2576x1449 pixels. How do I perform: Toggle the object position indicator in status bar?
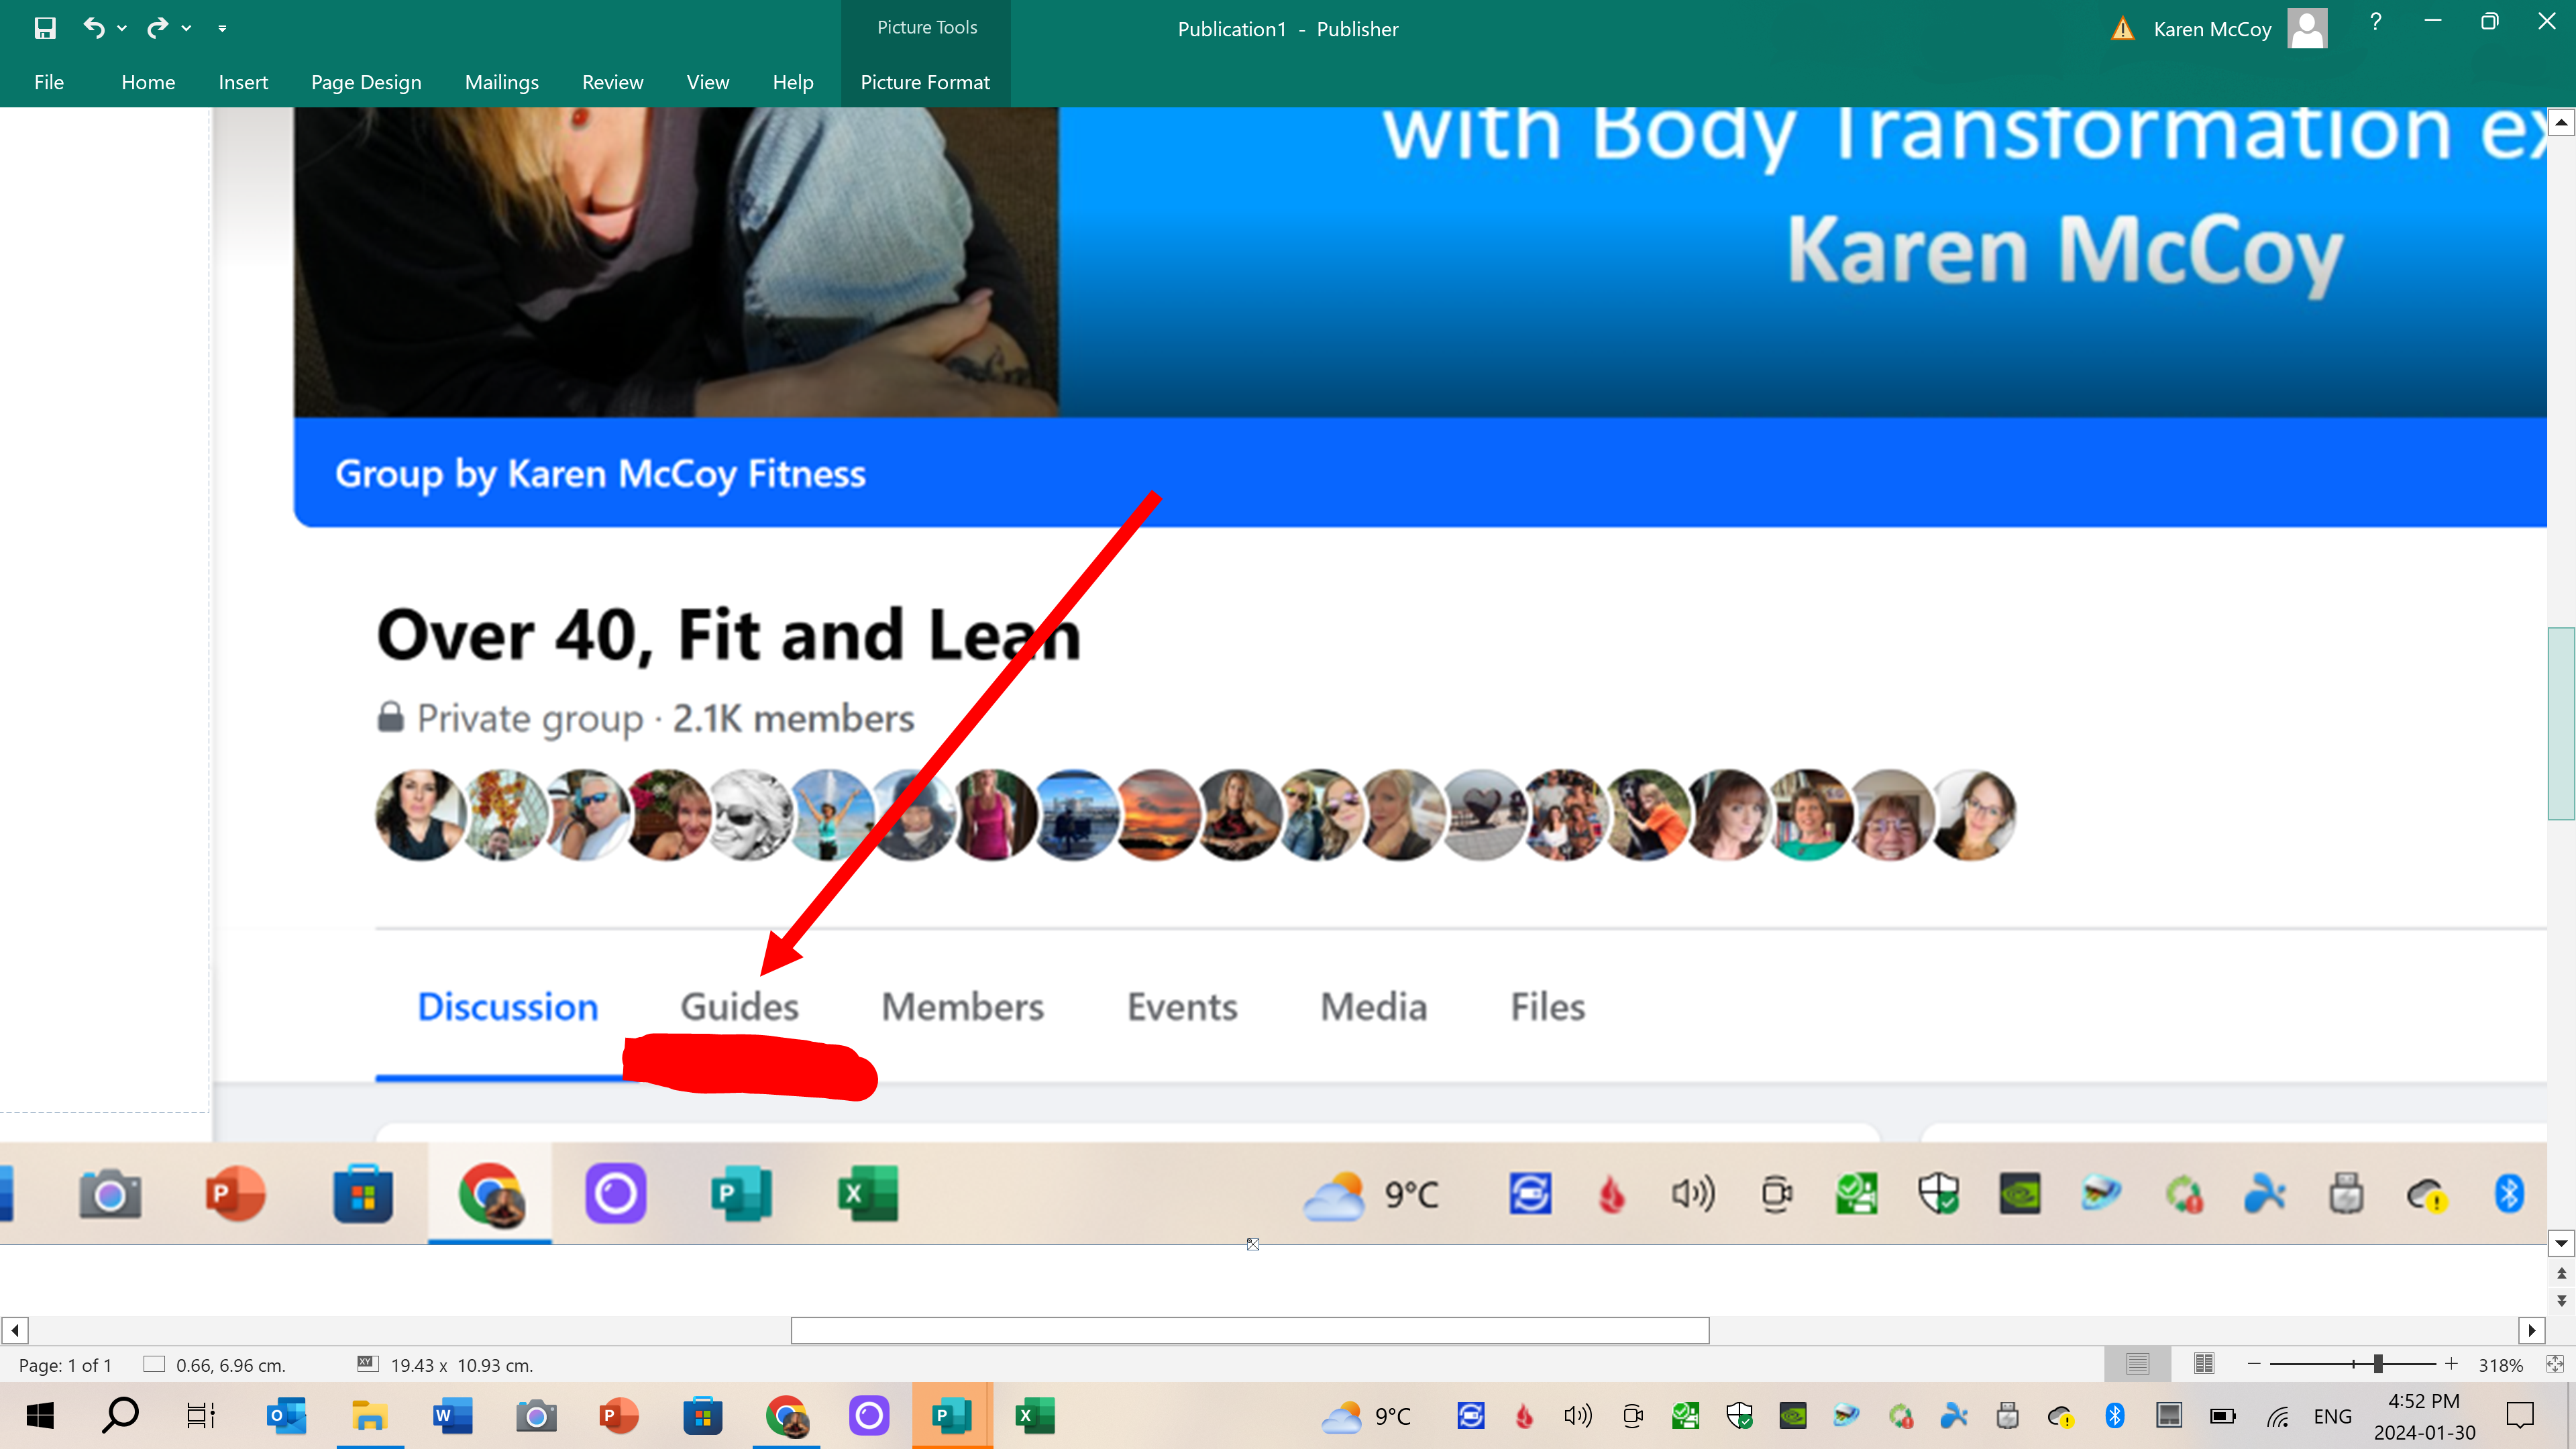pos(154,1364)
